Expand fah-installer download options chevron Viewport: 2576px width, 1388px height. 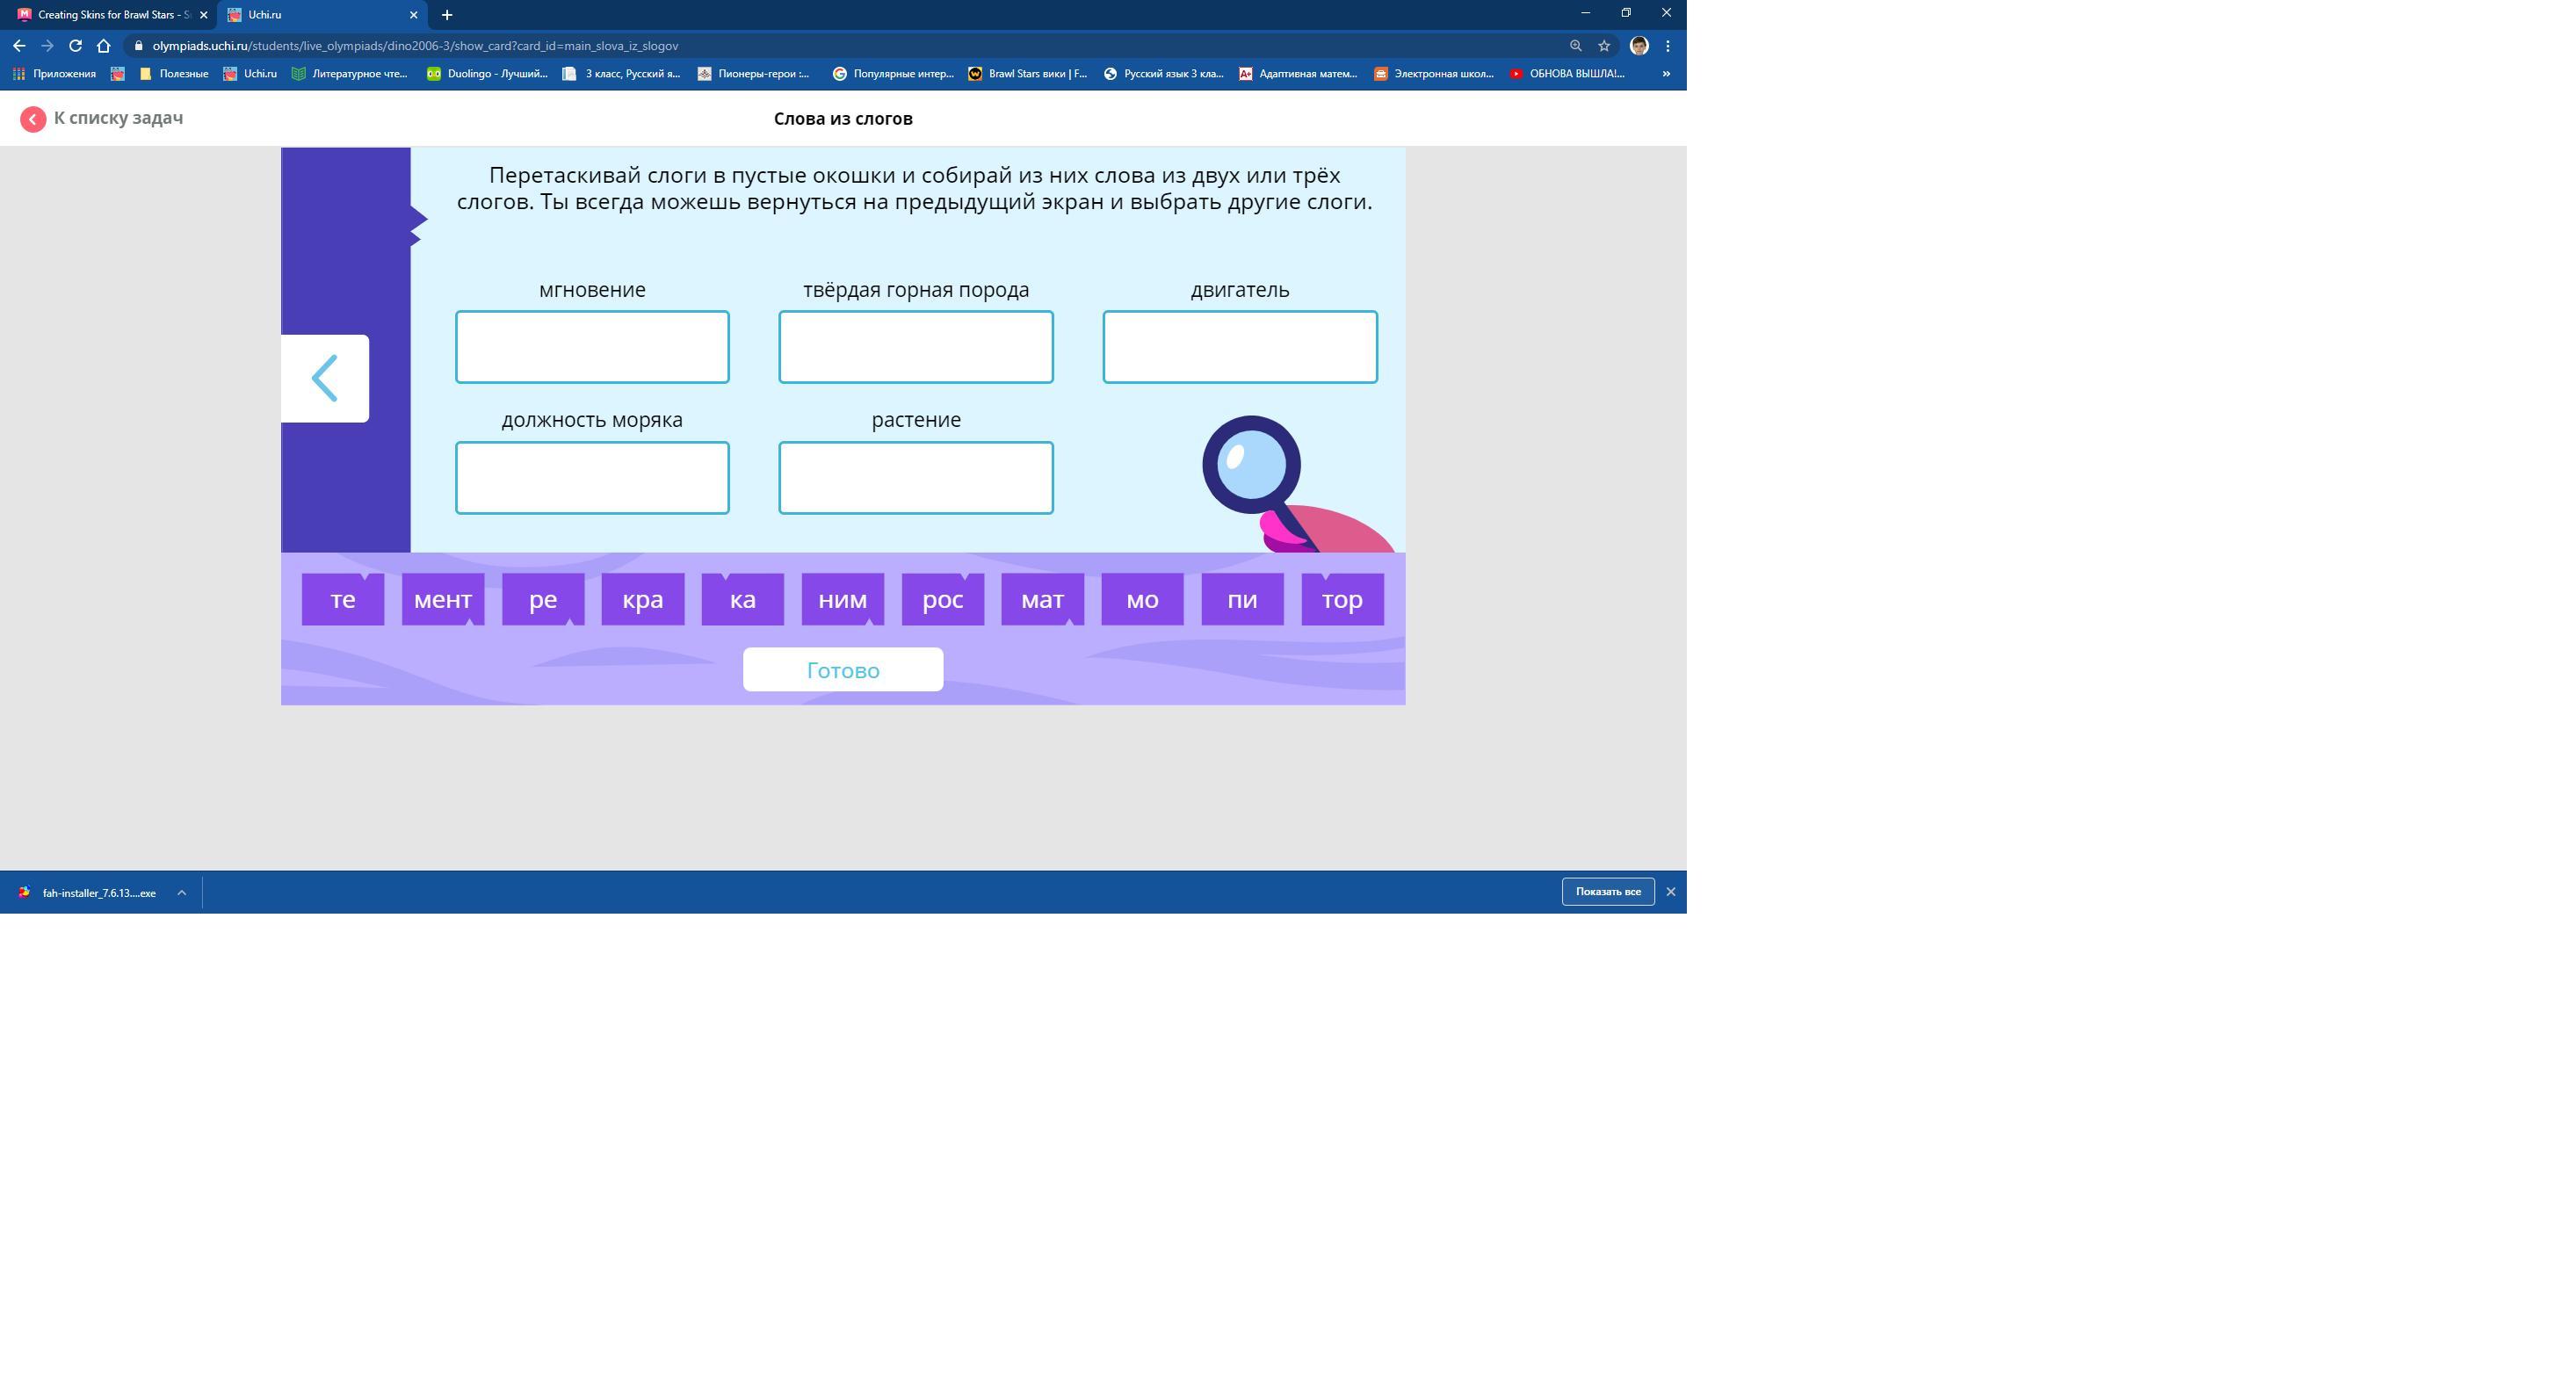coord(181,893)
